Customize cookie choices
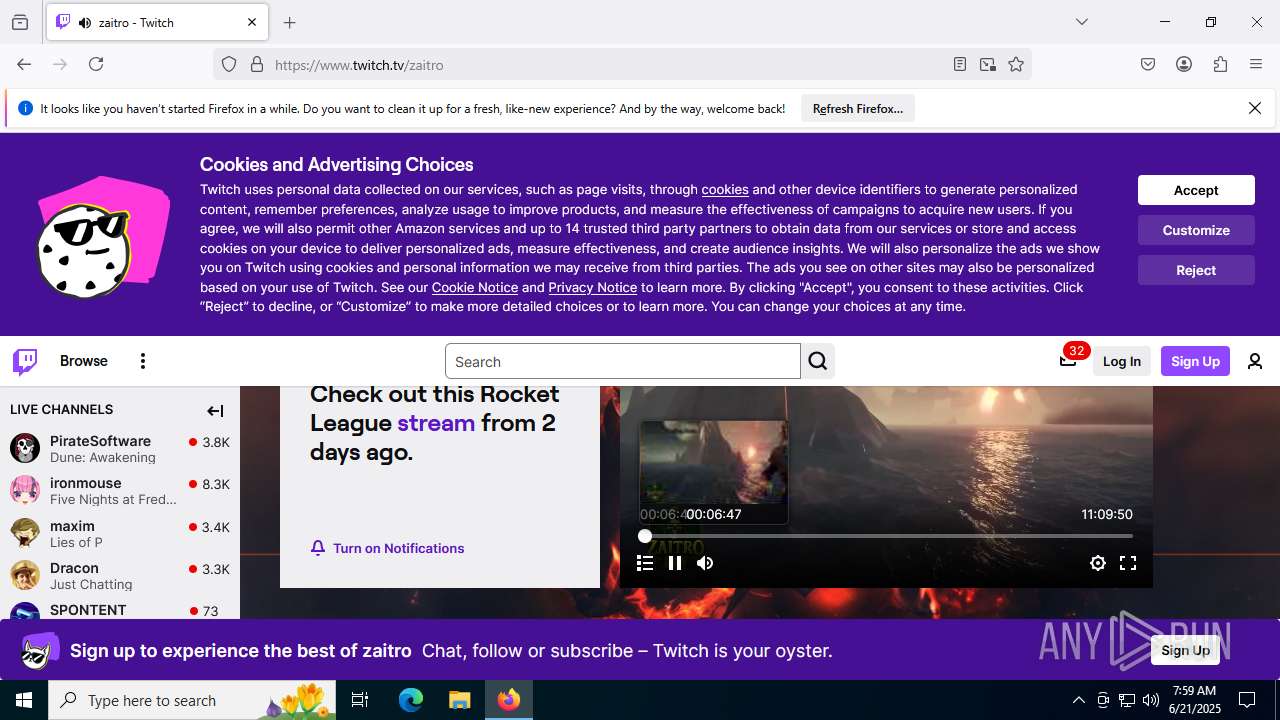1280x720 pixels. coord(1196,230)
